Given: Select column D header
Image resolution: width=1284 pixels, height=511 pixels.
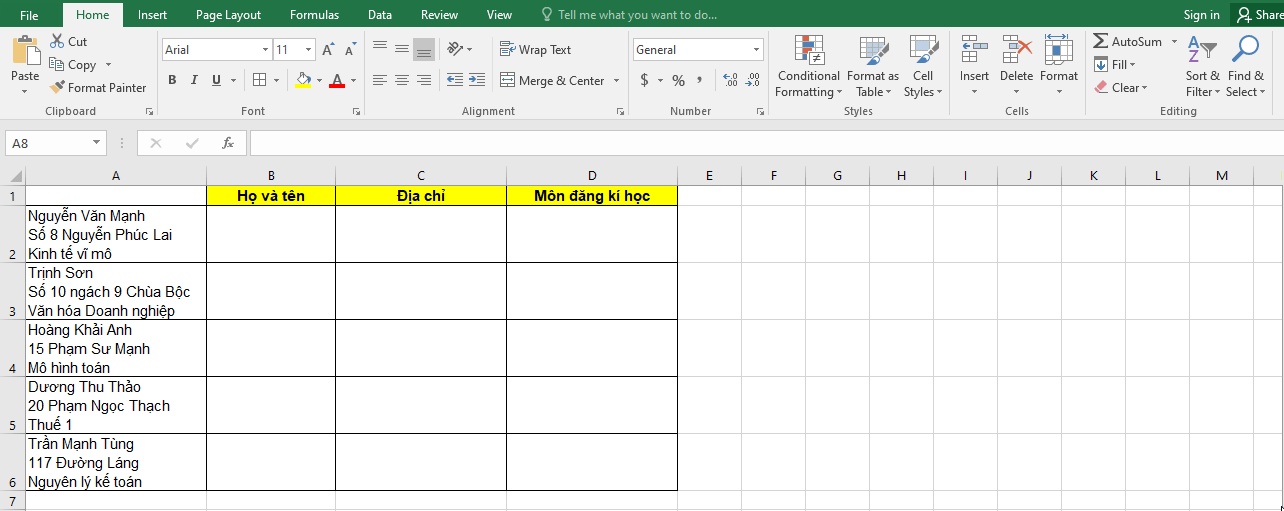Looking at the screenshot, I should 592,176.
